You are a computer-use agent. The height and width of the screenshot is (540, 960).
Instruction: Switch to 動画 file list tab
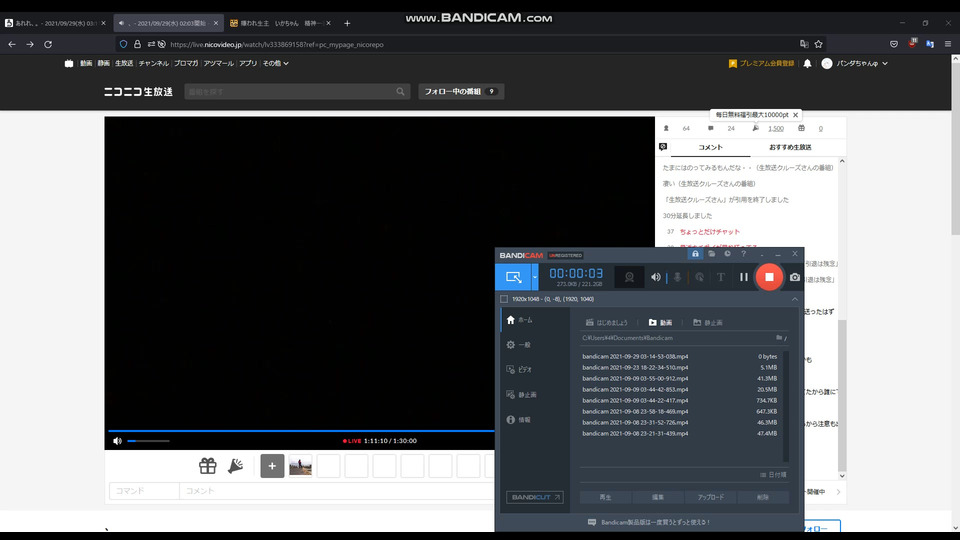pos(661,323)
